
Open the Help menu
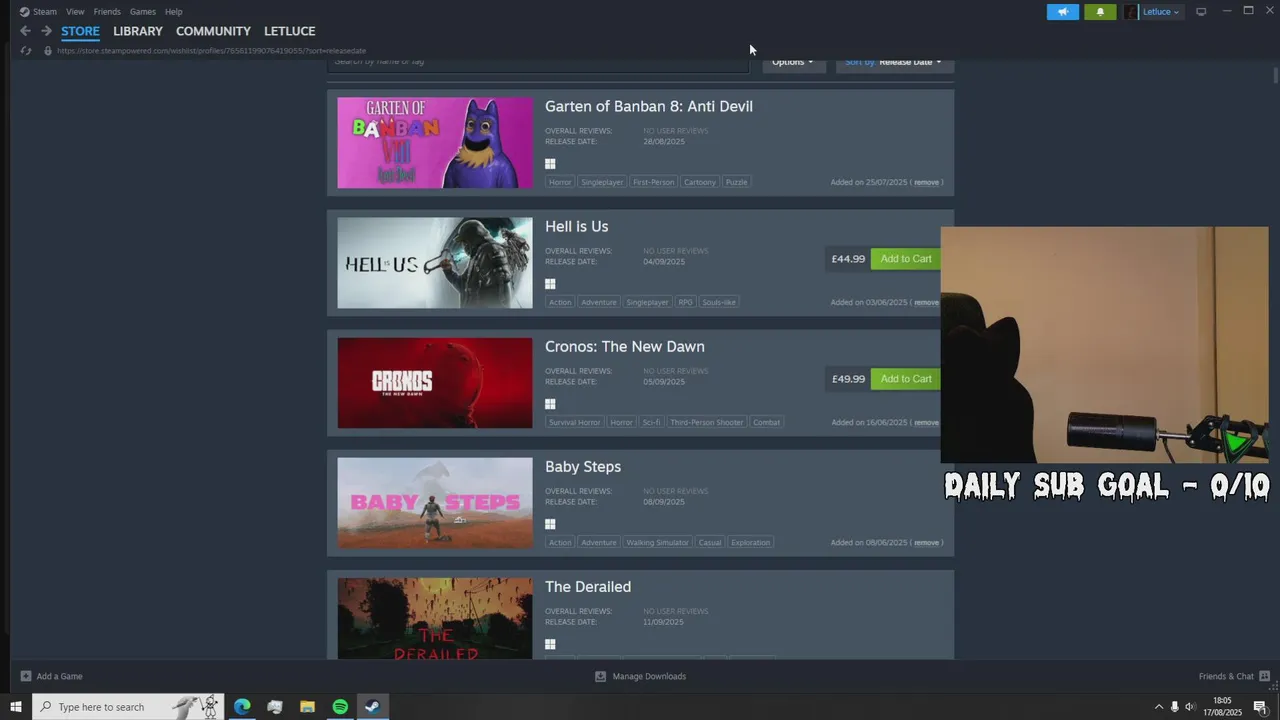coord(173,12)
